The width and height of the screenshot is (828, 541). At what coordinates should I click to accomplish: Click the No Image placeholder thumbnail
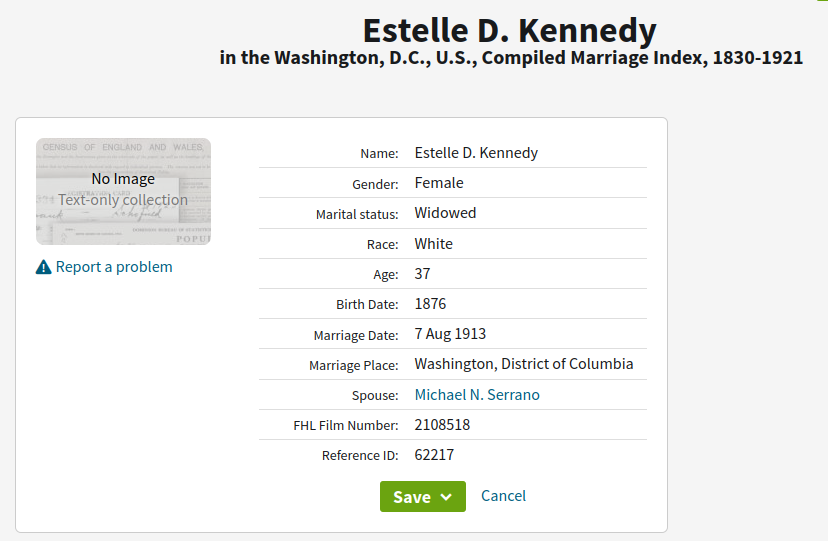123,191
